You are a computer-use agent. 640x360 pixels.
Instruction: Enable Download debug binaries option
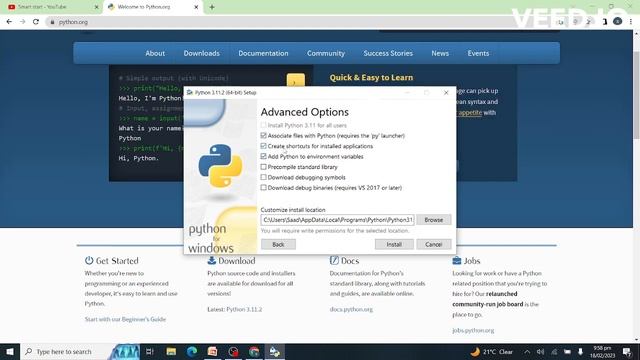tap(263, 188)
